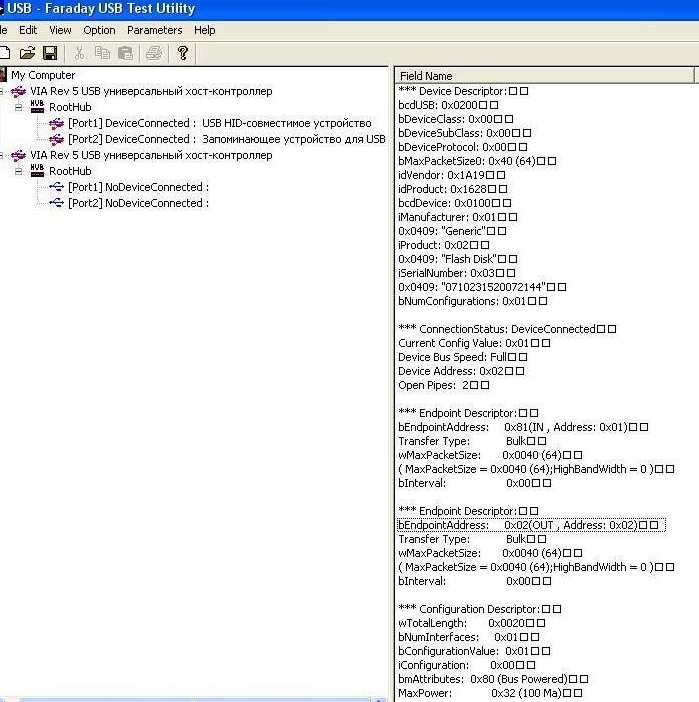
Task: Select the My Computer root node
Action: 43,75
